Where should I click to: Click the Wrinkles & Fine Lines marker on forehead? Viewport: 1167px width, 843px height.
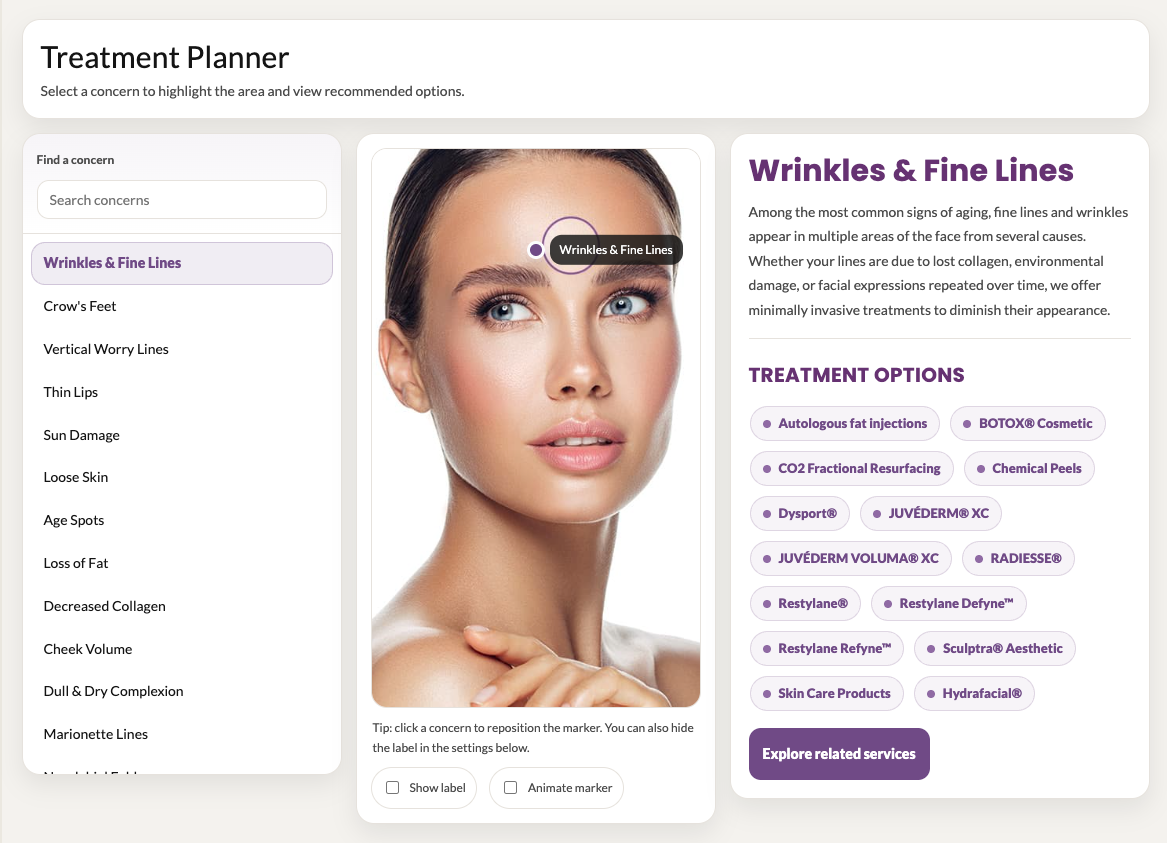click(535, 249)
